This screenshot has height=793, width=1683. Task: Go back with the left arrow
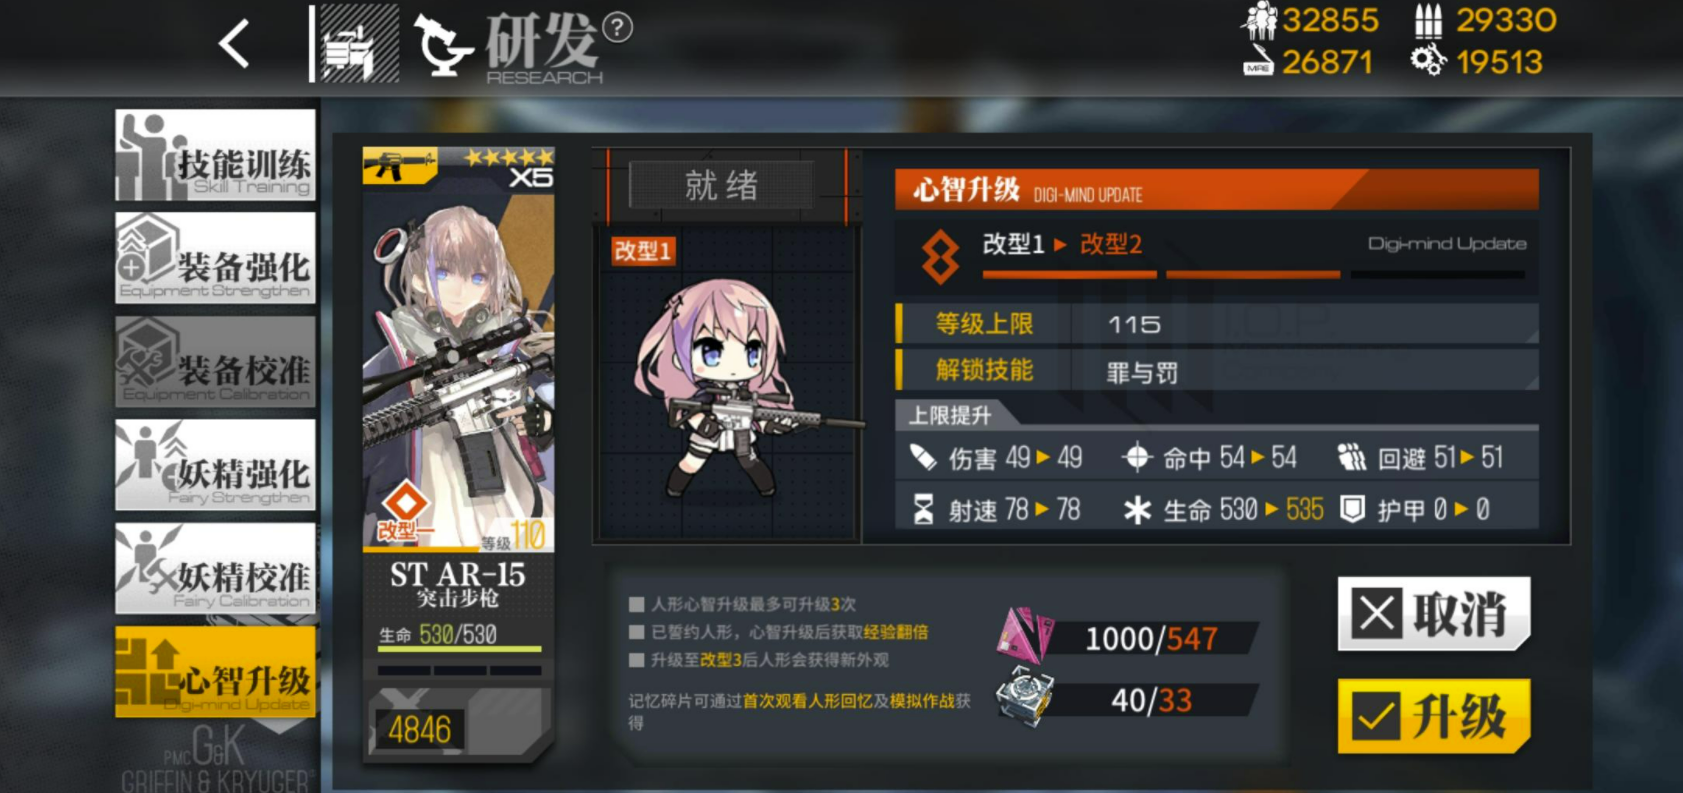234,44
